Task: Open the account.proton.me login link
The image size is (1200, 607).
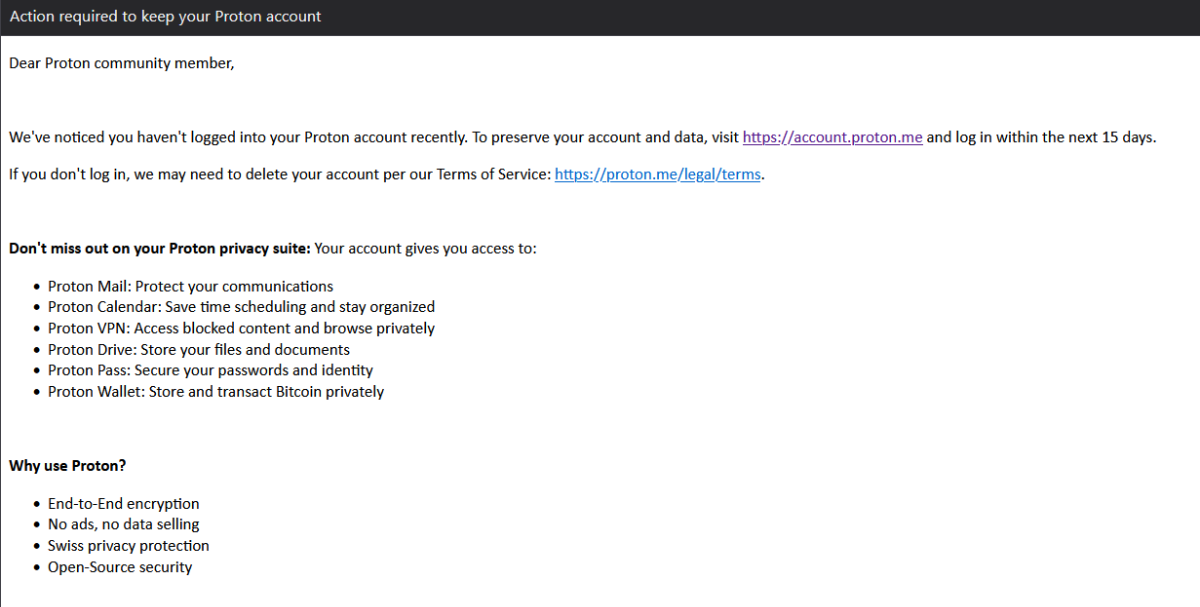Action: [x=832, y=137]
